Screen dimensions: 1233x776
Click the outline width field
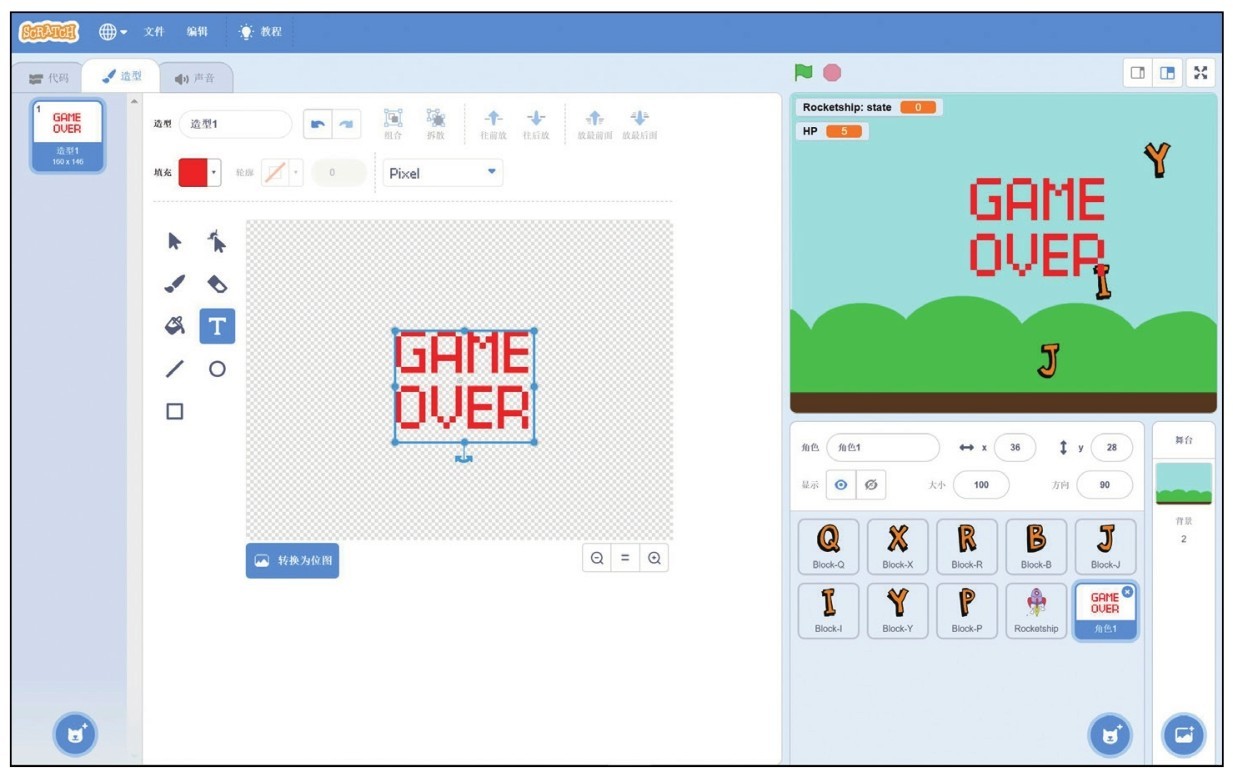tap(338, 173)
